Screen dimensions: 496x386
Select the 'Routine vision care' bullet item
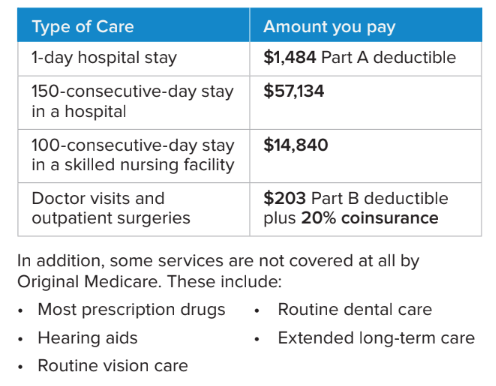(113, 366)
